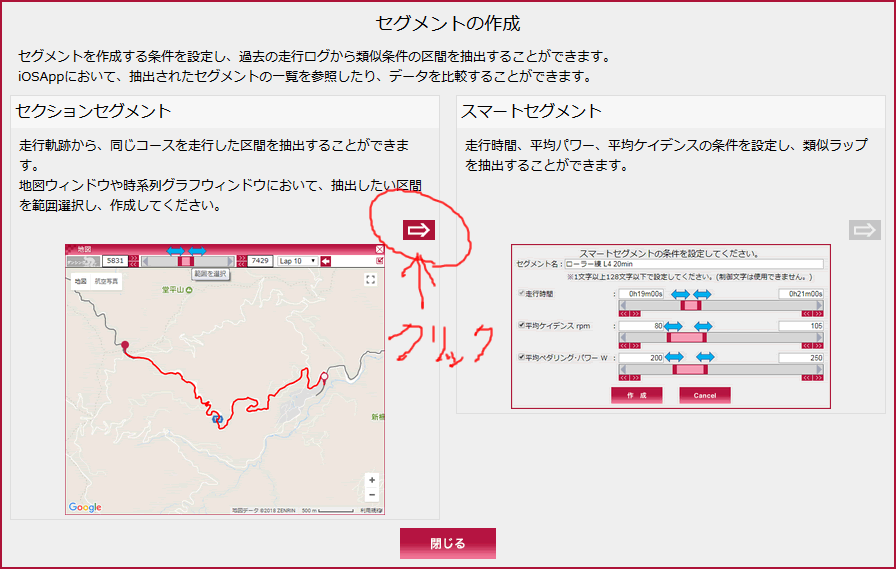Image resolution: width=896 pixels, height=569 pixels.
Task: Click the 閉じる button
Action: [448, 543]
